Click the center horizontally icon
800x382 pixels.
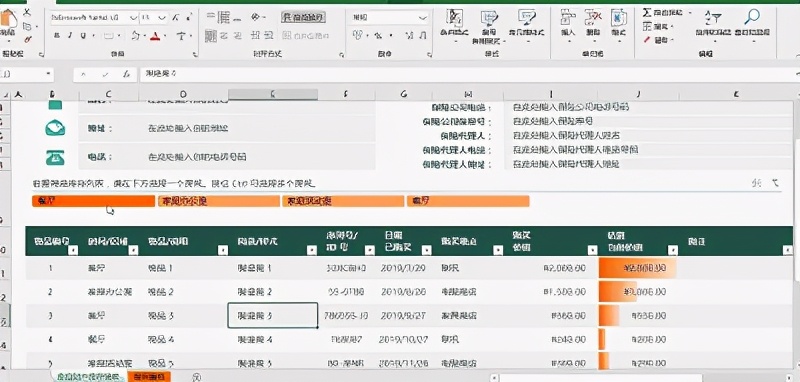223,36
